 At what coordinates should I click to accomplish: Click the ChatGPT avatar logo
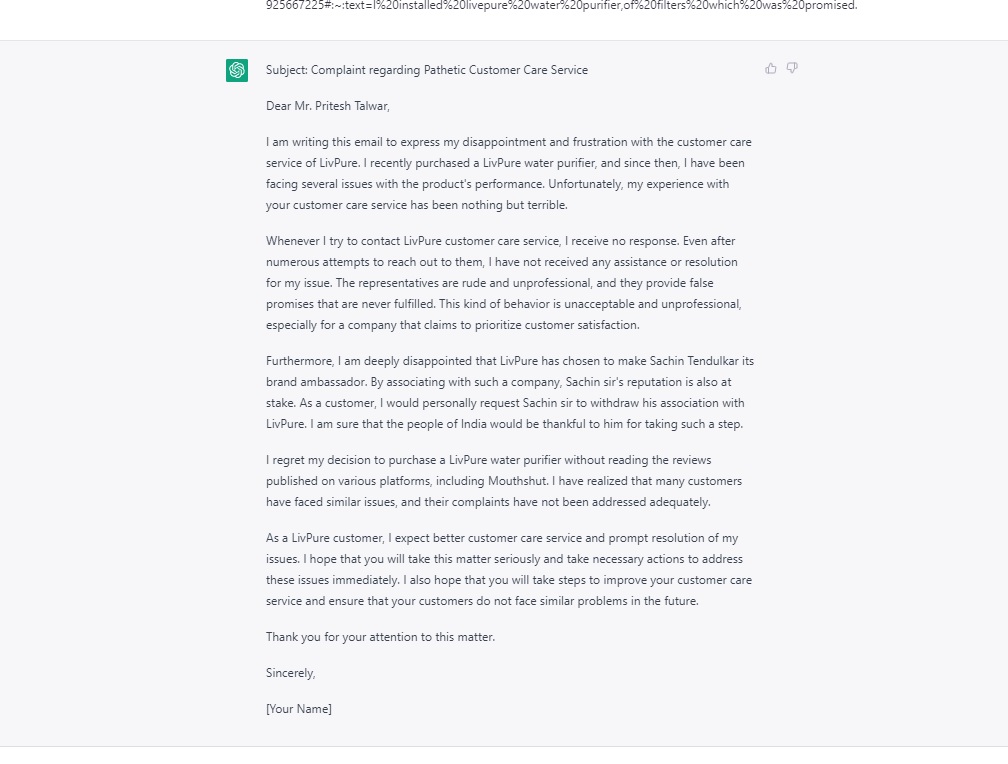click(x=237, y=70)
